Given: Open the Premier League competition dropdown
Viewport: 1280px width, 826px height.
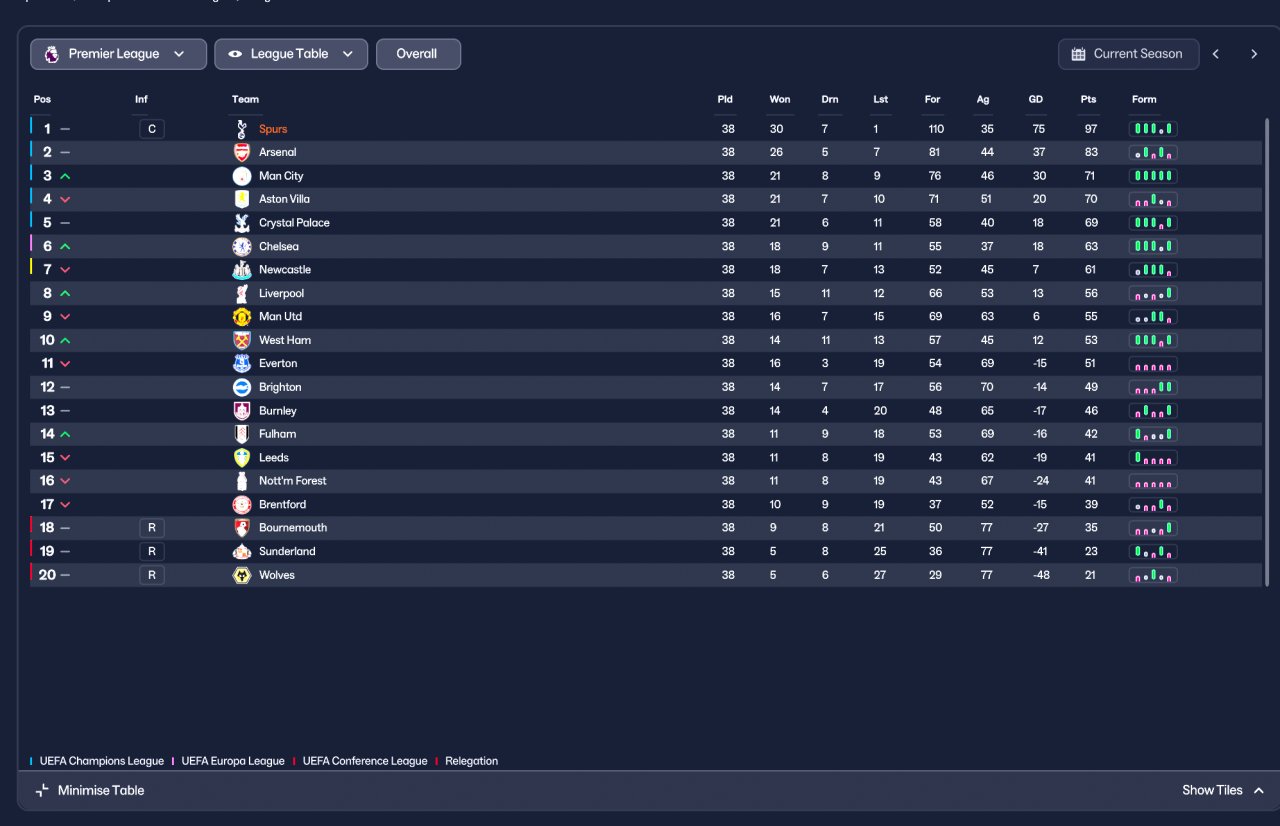Looking at the screenshot, I should 118,54.
